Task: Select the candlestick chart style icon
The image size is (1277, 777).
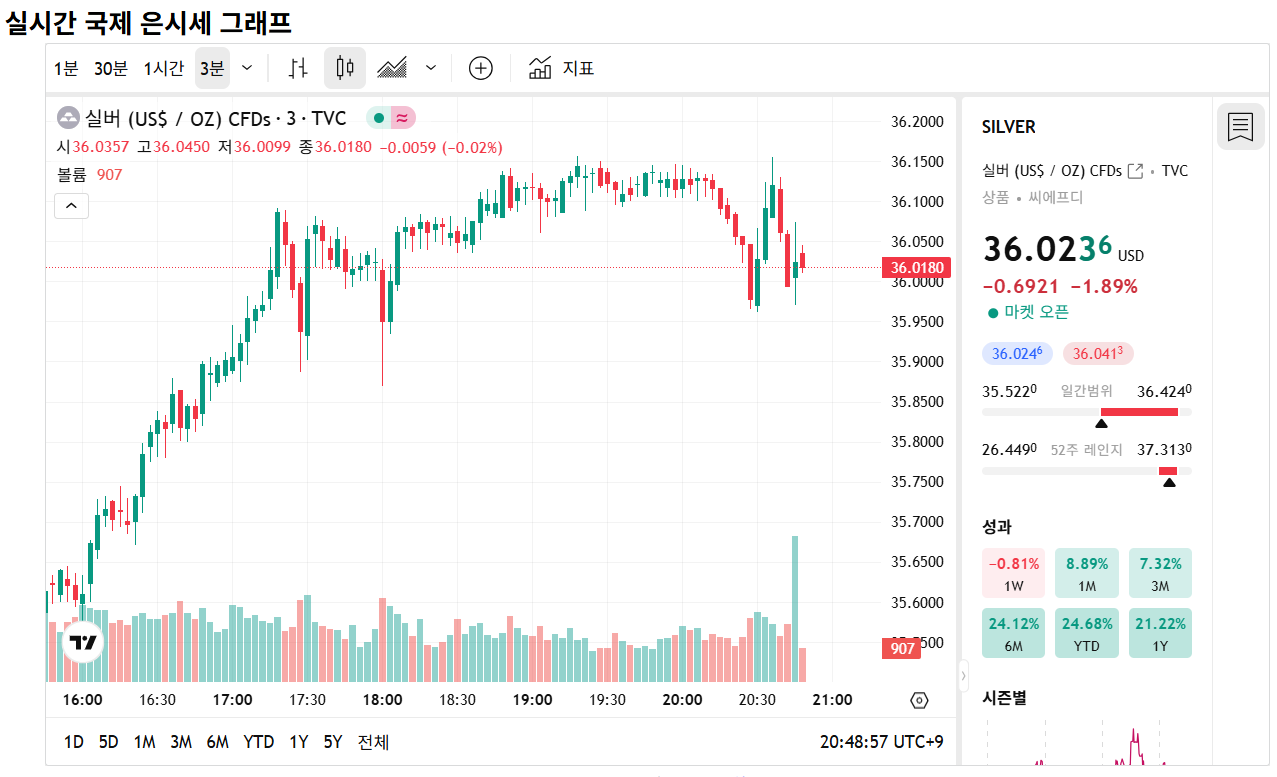Action: pyautogui.click(x=345, y=68)
